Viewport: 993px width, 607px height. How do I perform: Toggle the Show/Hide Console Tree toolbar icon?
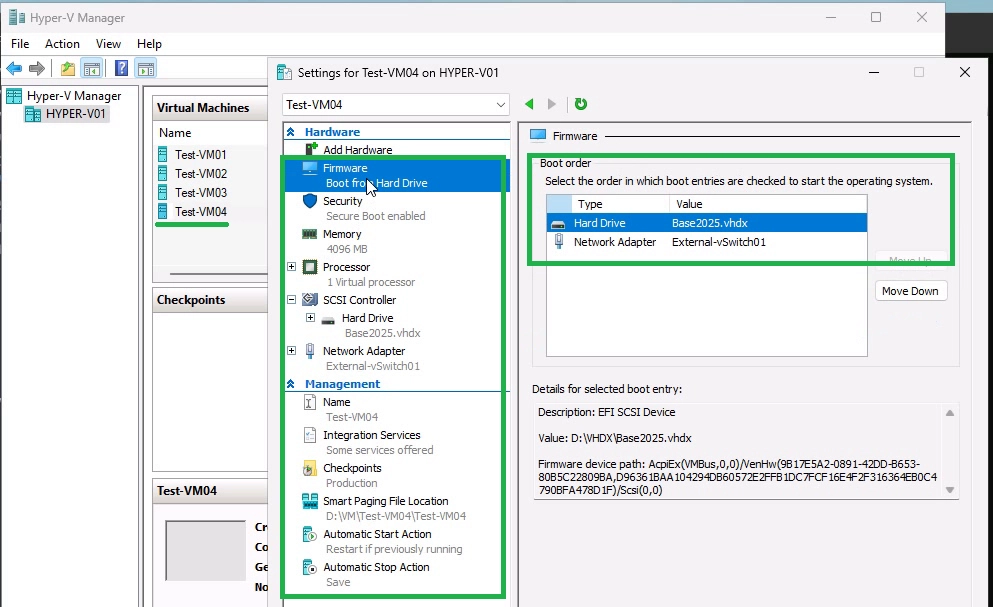coord(92,68)
